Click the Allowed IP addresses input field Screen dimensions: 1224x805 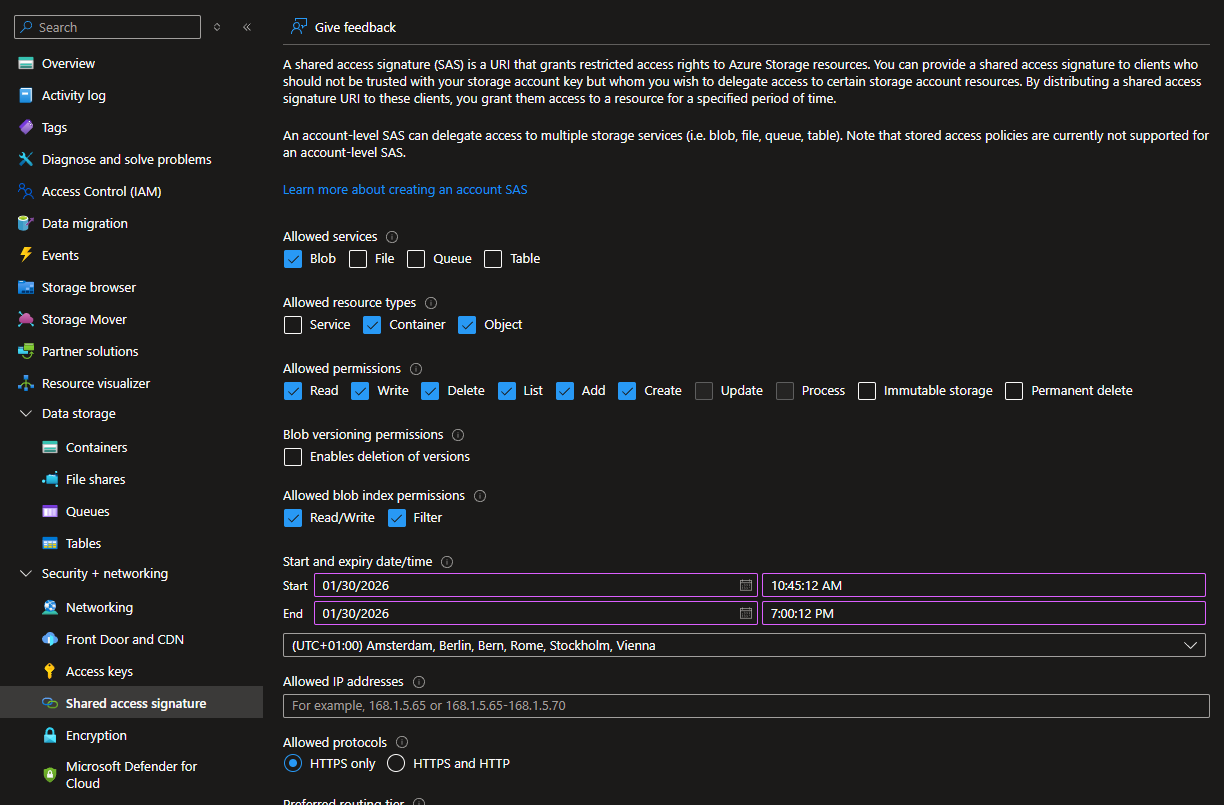[x=746, y=706]
